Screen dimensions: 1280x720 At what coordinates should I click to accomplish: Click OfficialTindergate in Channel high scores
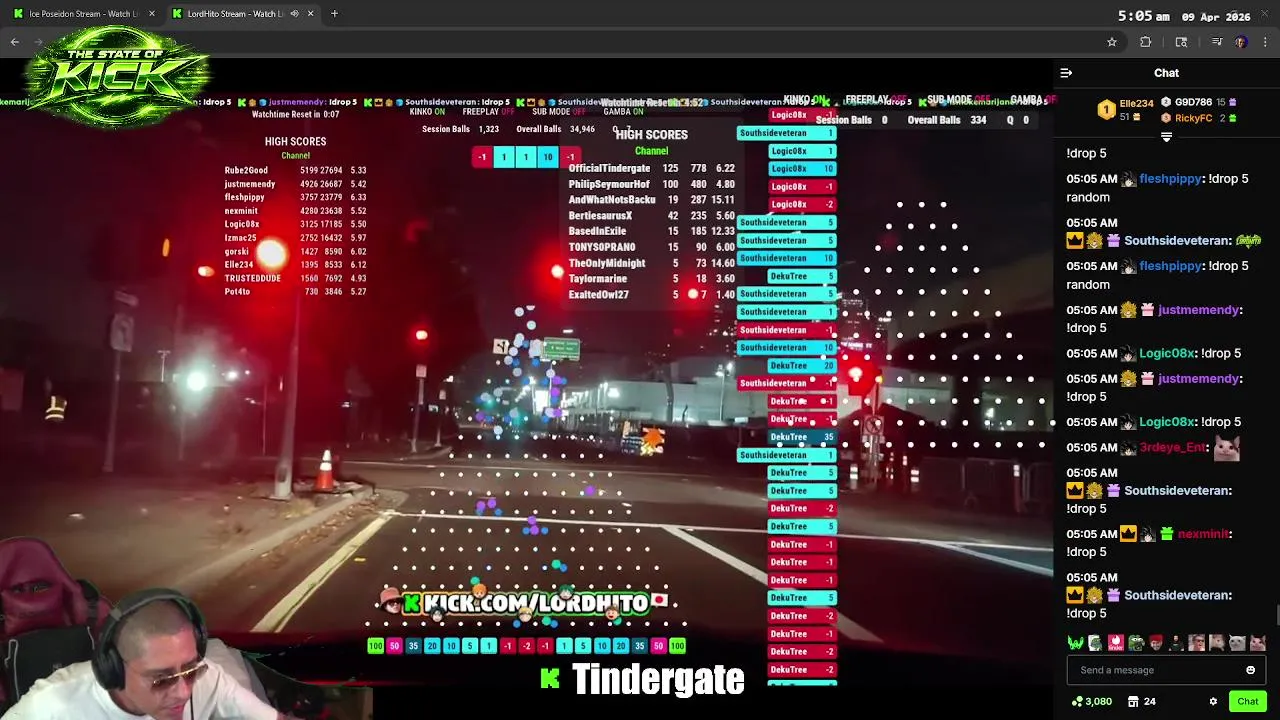[x=609, y=169]
